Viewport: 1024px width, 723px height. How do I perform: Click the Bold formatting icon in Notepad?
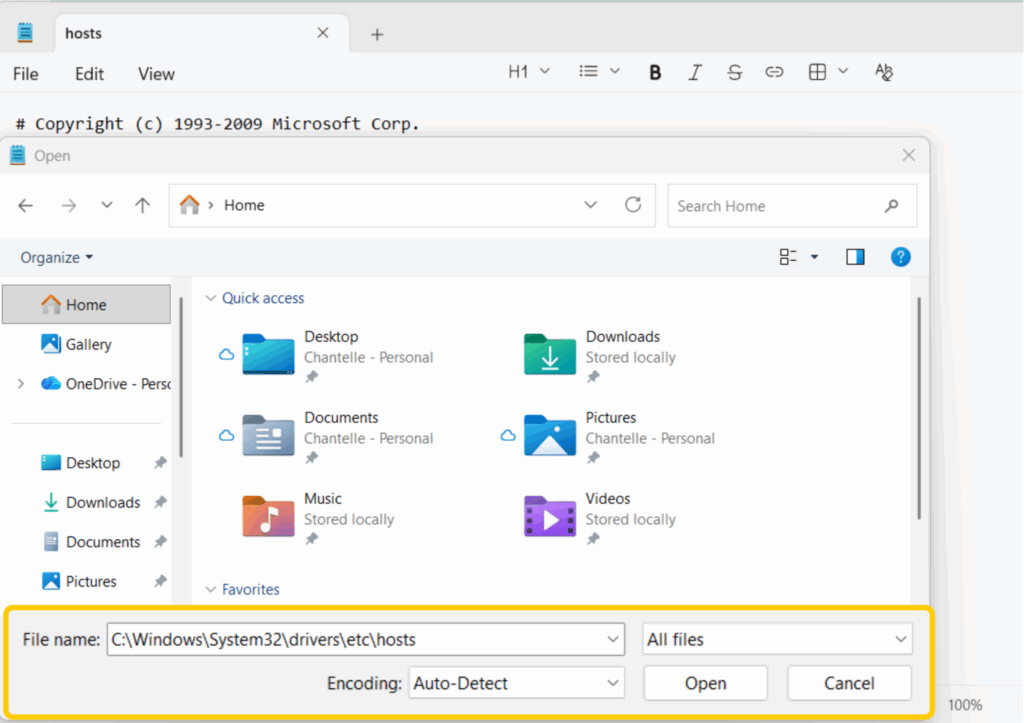click(x=655, y=72)
